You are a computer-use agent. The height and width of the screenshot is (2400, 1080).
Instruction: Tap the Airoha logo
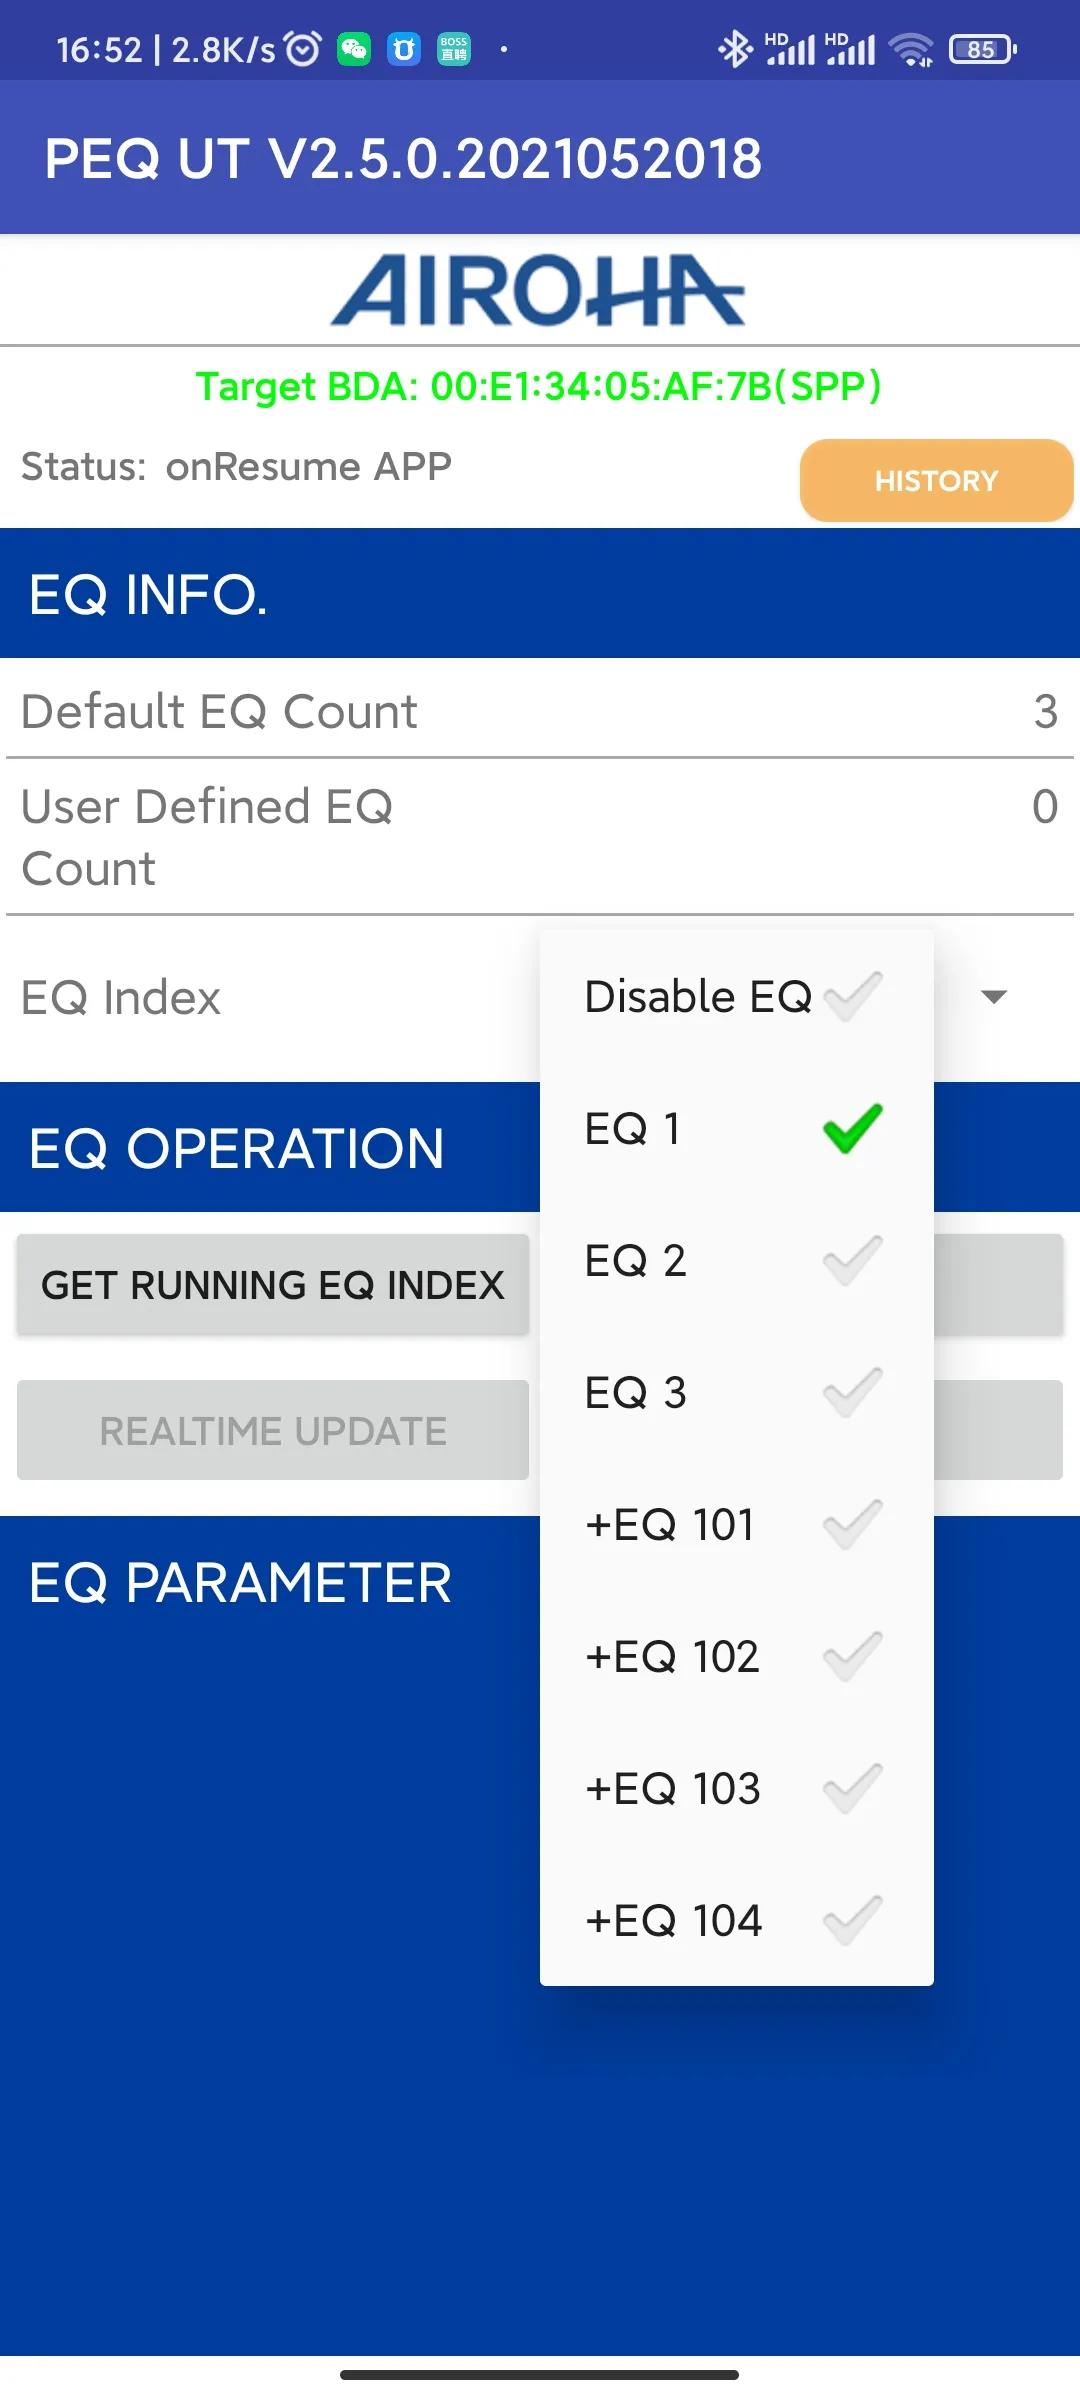pyautogui.click(x=538, y=290)
